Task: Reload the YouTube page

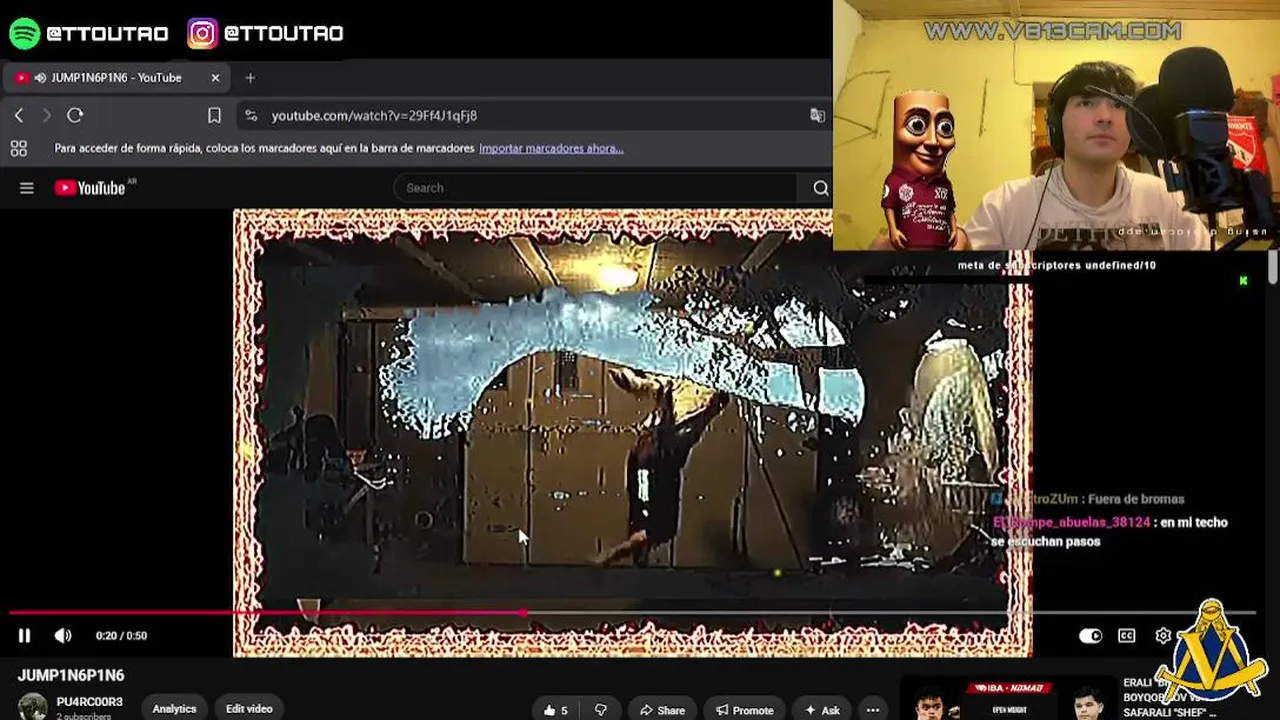Action: pos(75,116)
